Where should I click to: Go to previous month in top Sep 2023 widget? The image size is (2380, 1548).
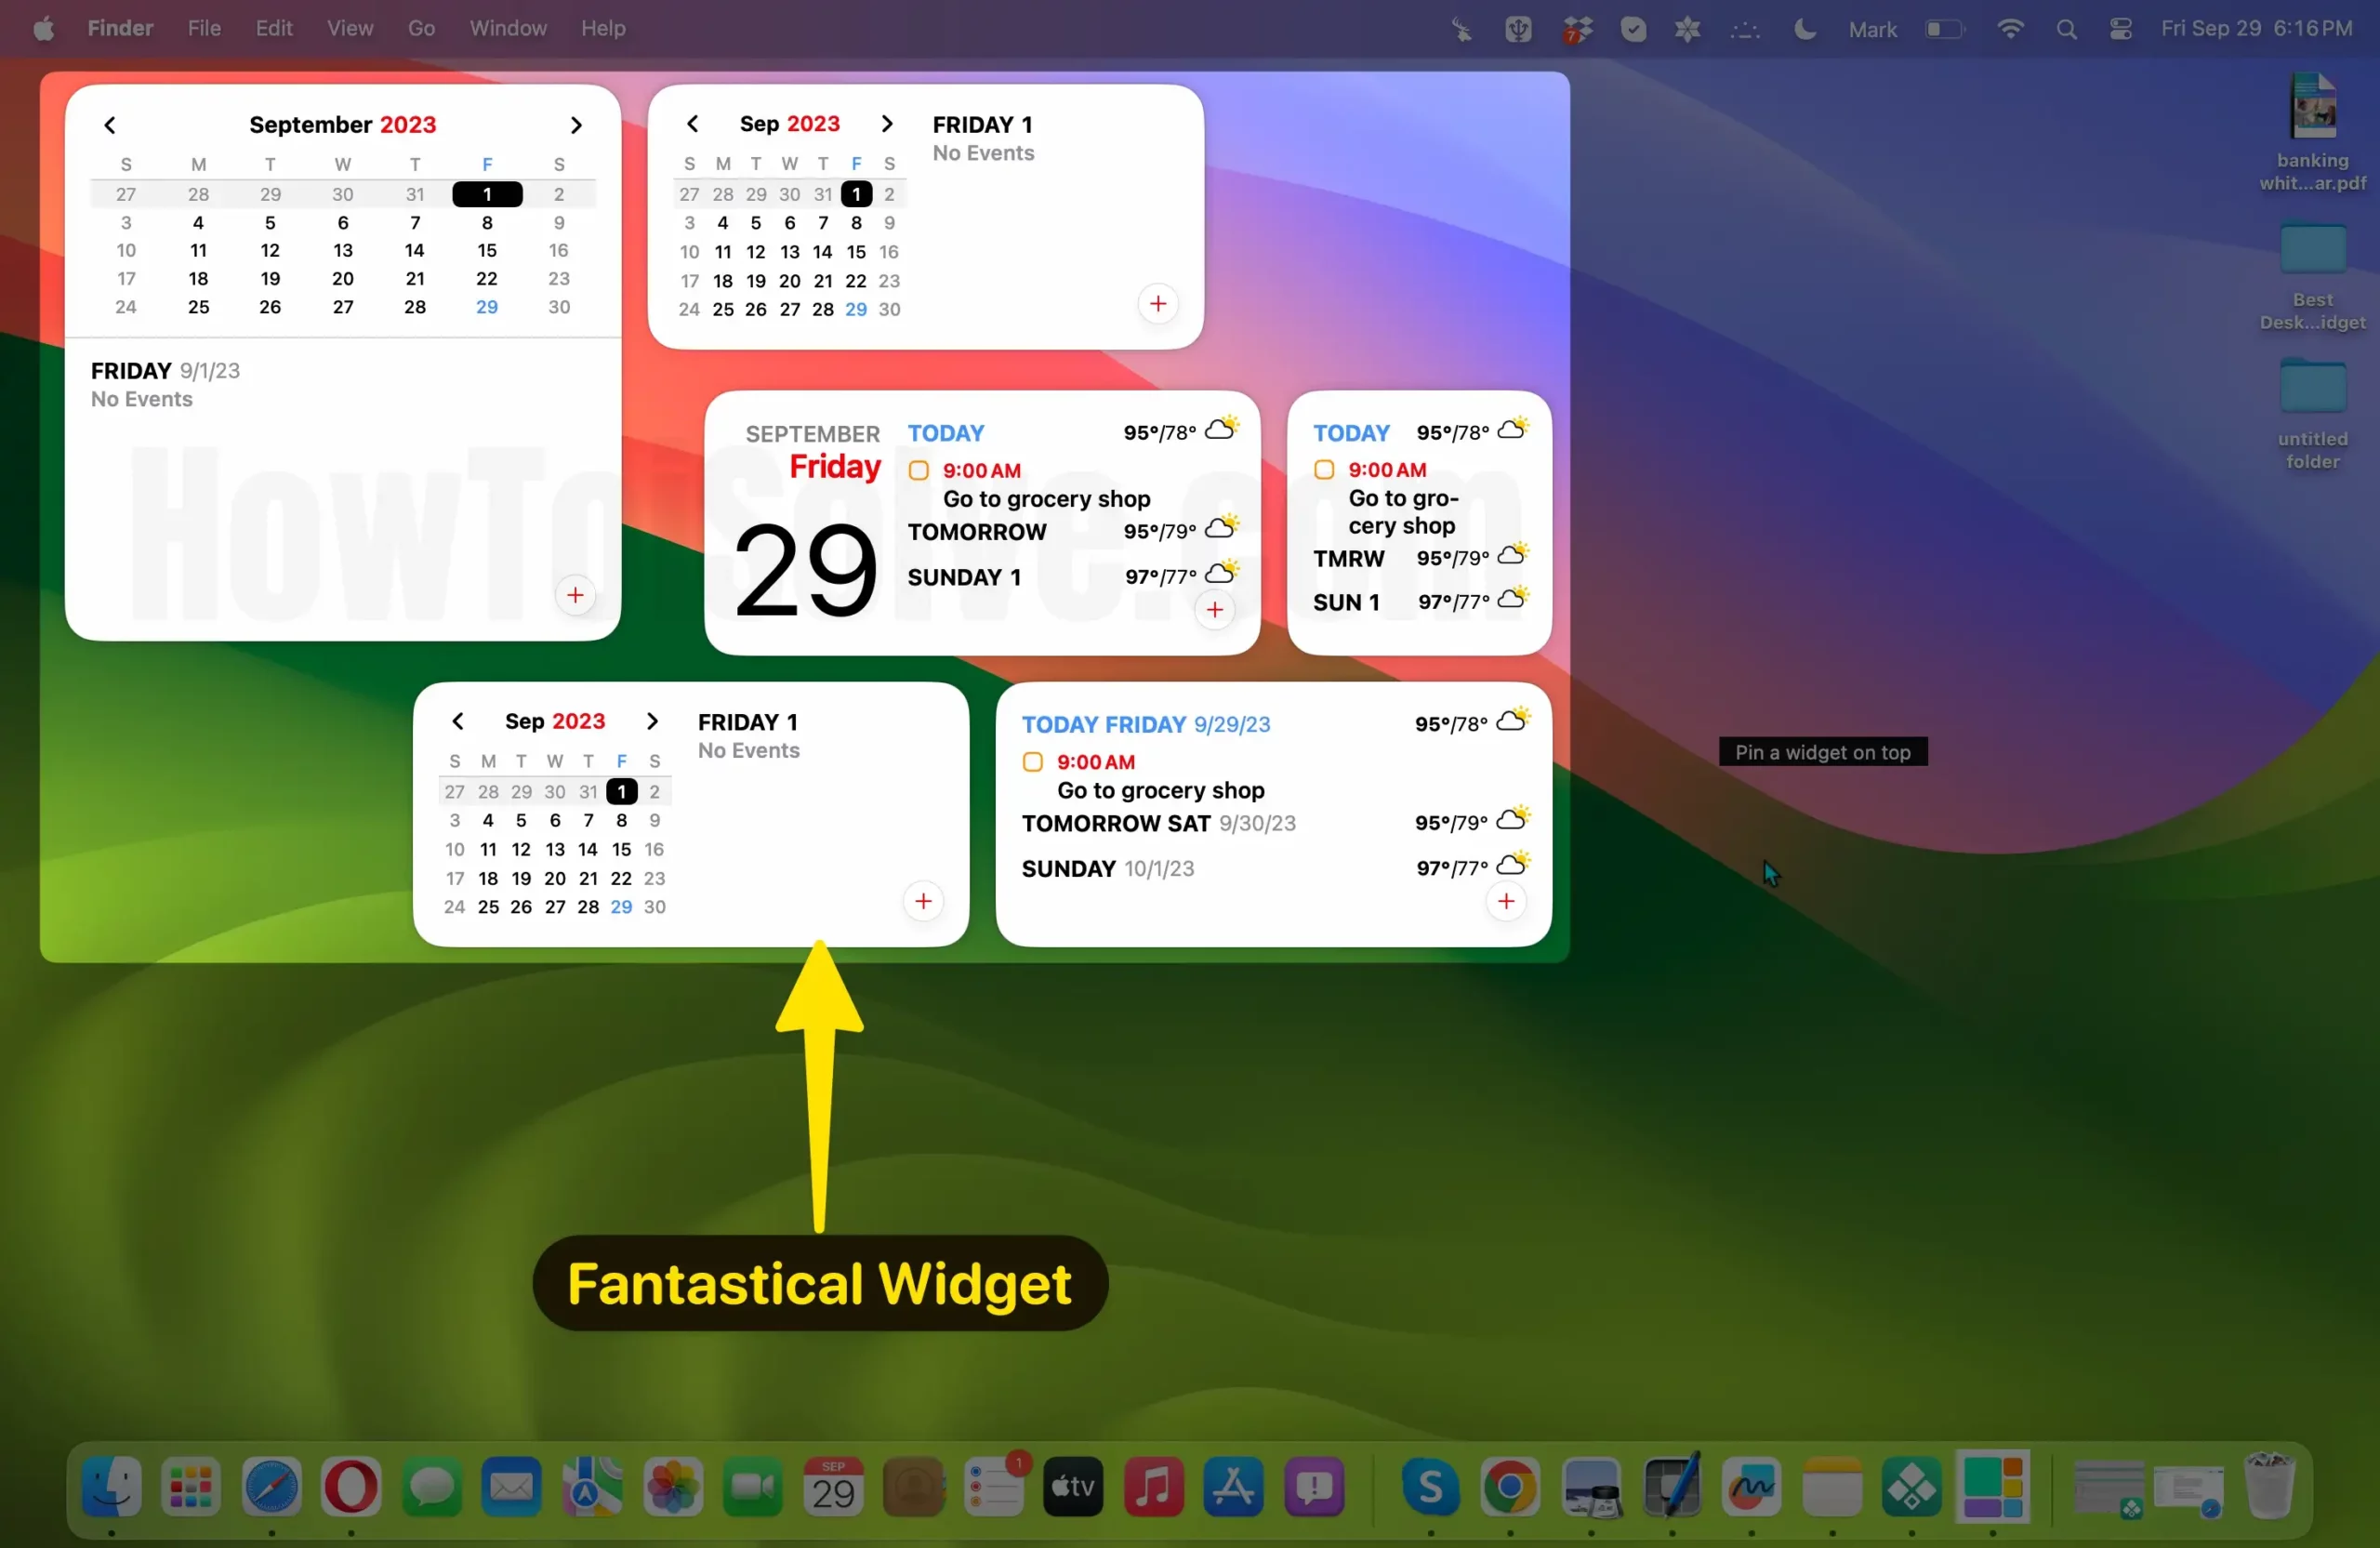coord(692,124)
